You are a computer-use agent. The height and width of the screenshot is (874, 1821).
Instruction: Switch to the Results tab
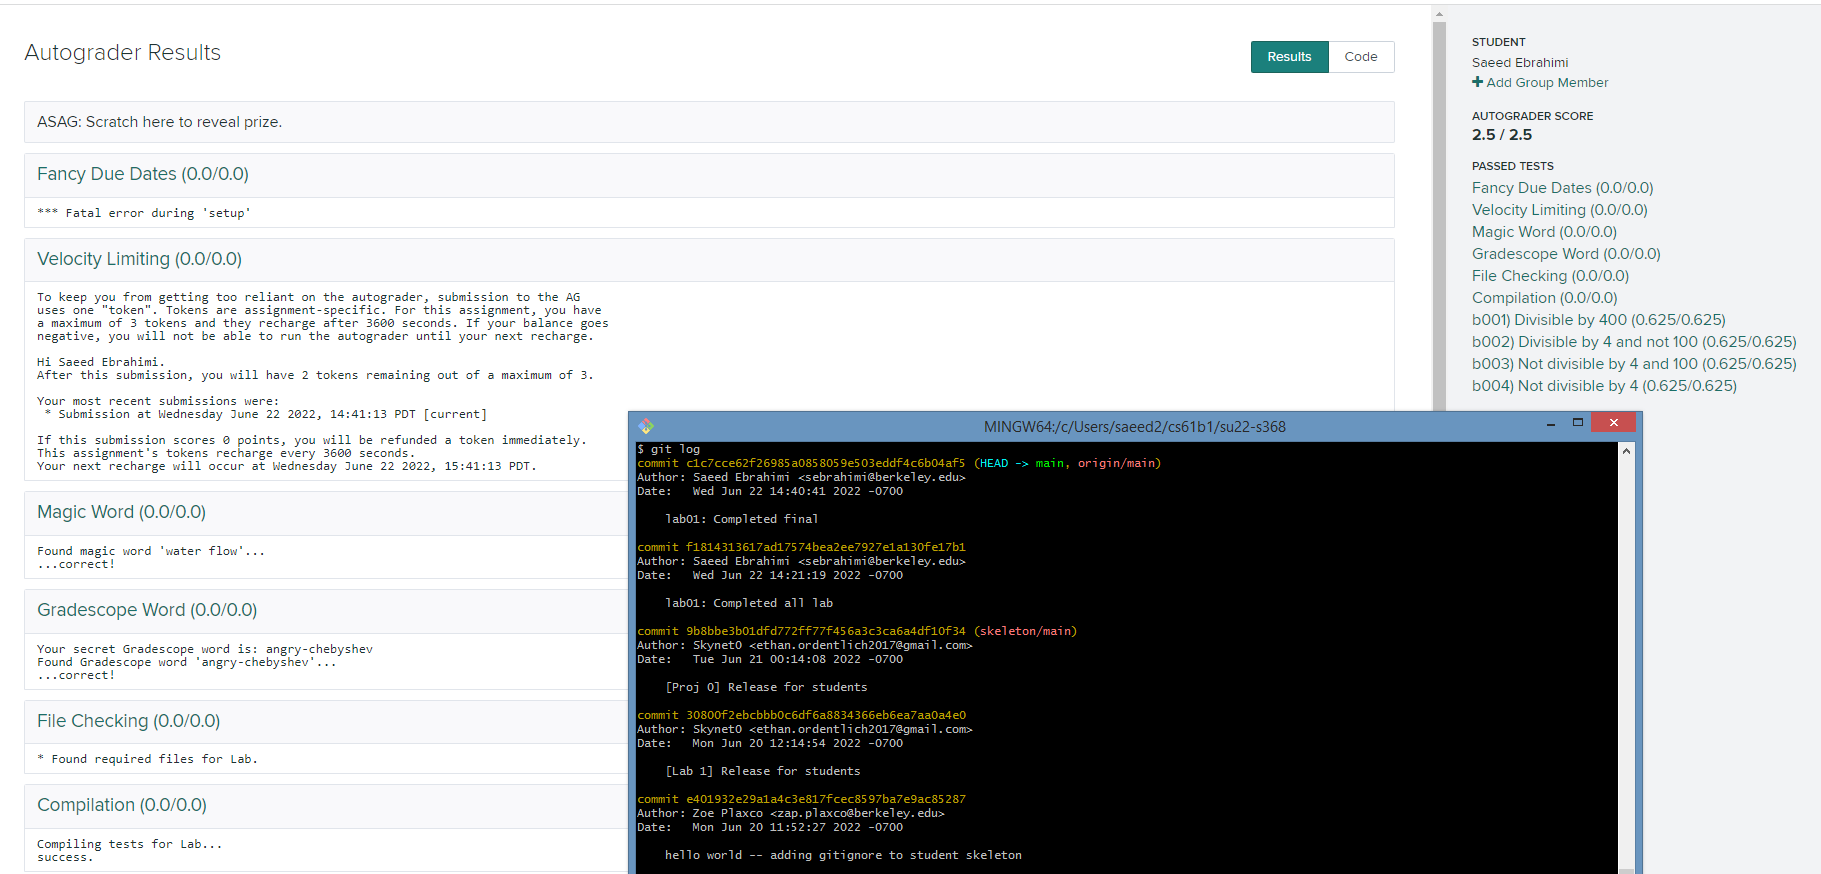[1289, 57]
